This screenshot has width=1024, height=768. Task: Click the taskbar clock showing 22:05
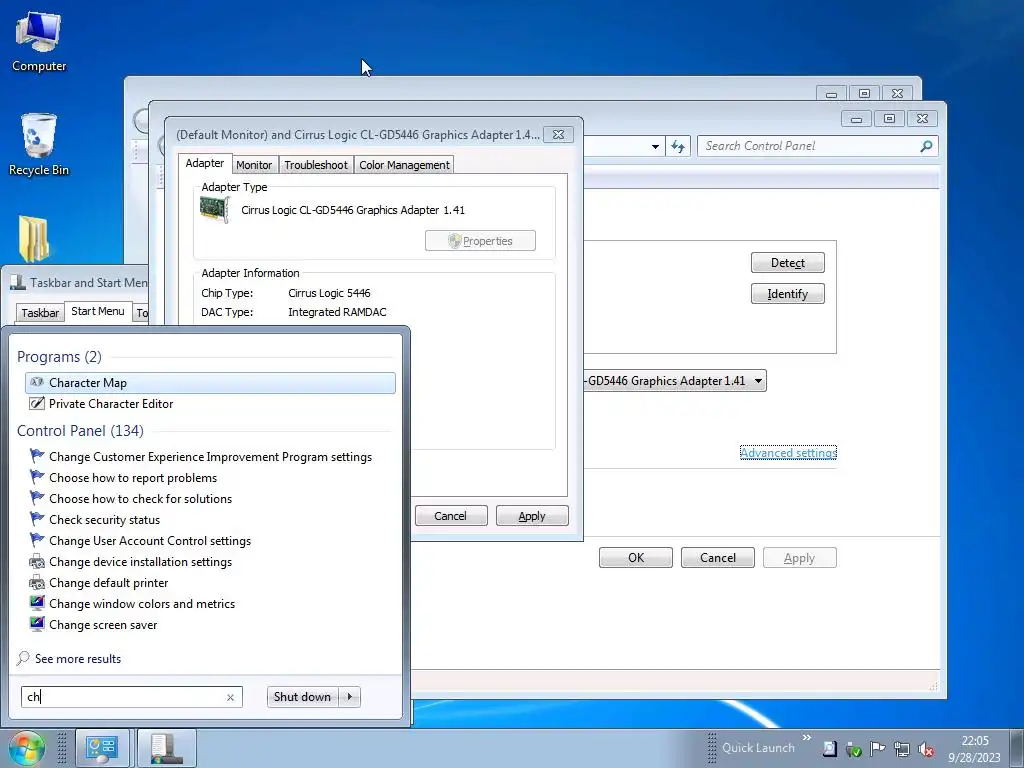pos(974,749)
